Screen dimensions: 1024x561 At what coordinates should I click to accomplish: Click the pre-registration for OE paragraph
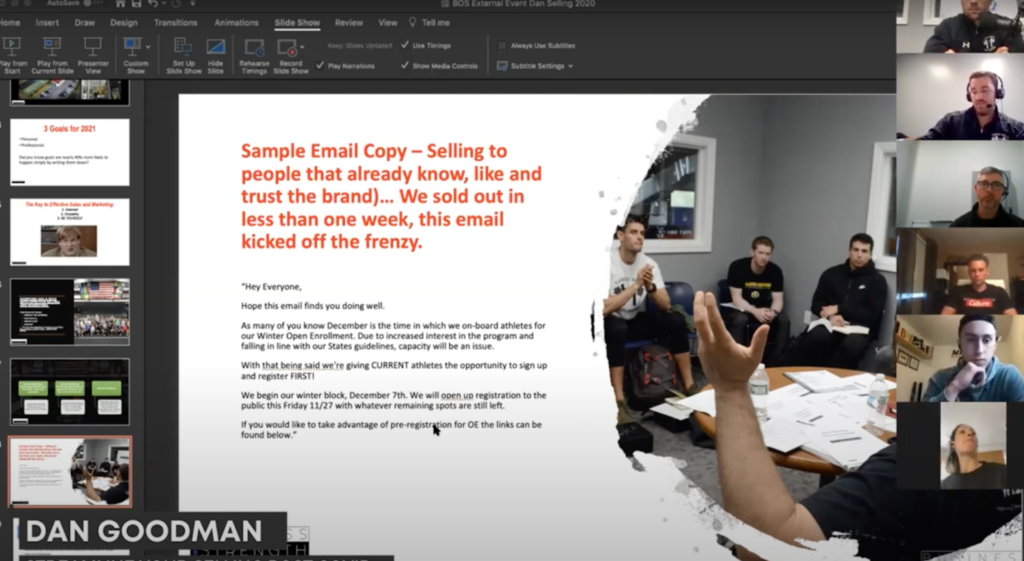[x=391, y=430]
